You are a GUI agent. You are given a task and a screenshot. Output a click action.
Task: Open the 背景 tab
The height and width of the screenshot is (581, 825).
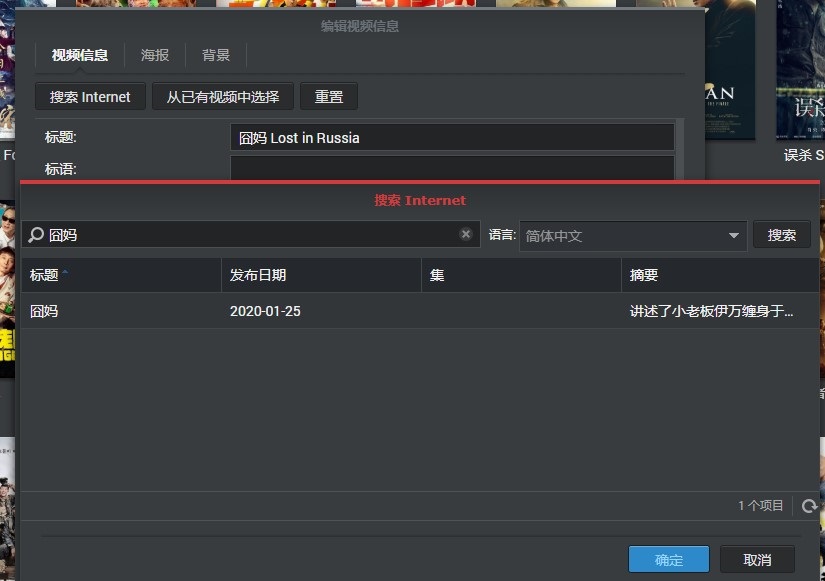pos(215,55)
